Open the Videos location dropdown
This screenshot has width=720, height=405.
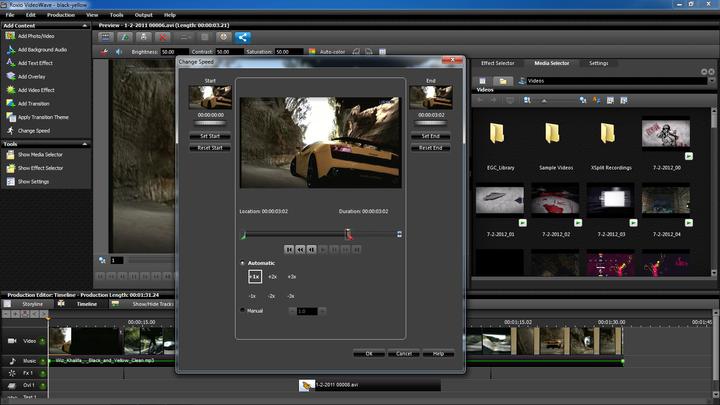712,81
